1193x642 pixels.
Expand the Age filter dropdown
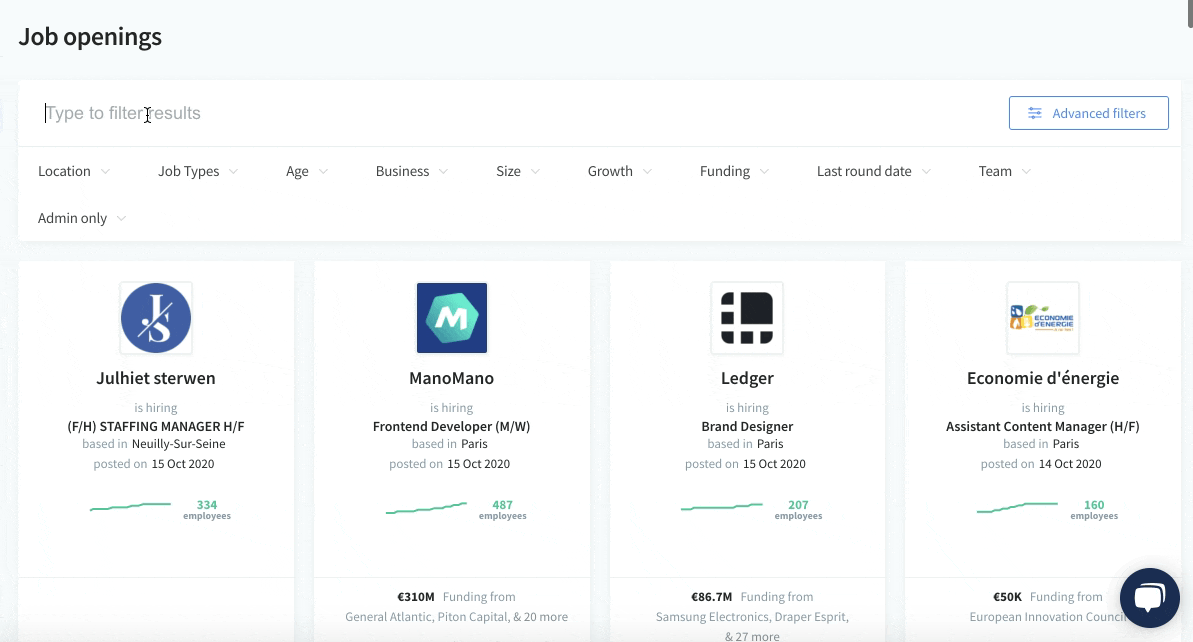(x=307, y=171)
